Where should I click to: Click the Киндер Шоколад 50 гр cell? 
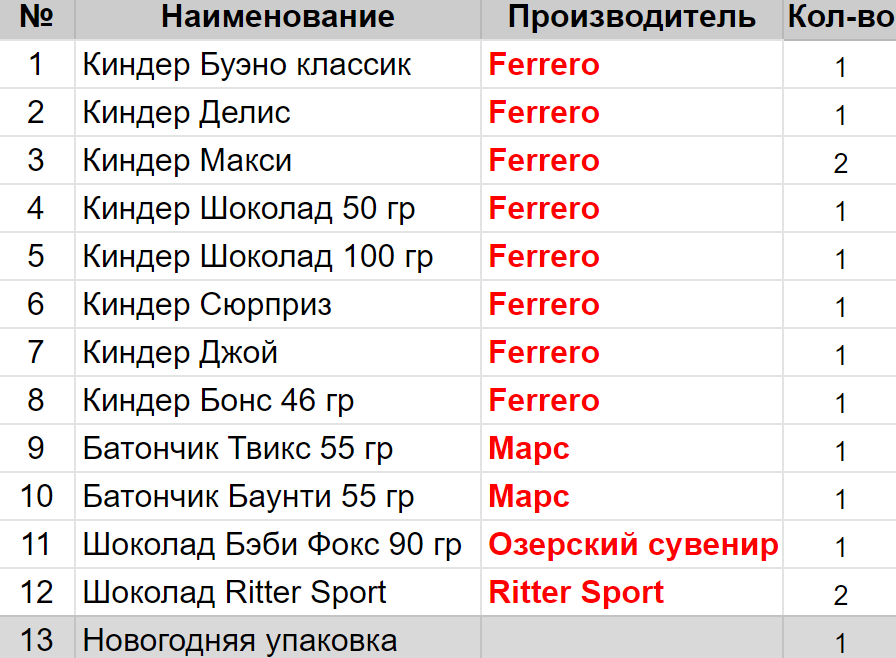click(248, 209)
